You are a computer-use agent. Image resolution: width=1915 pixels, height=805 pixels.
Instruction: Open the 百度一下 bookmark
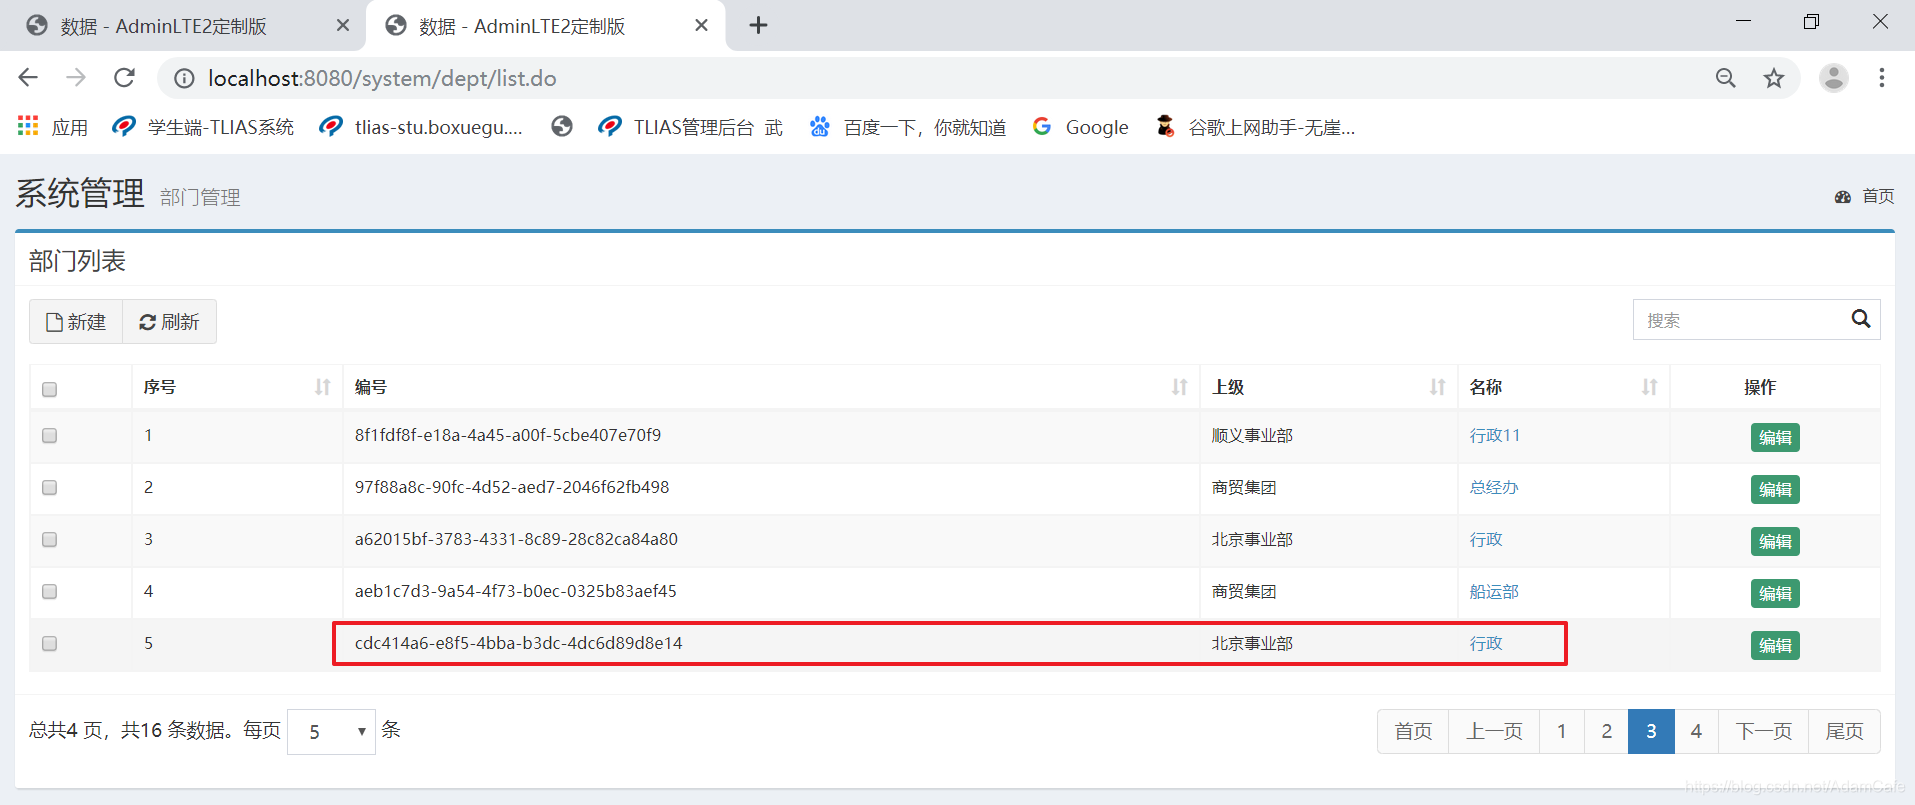point(908,127)
